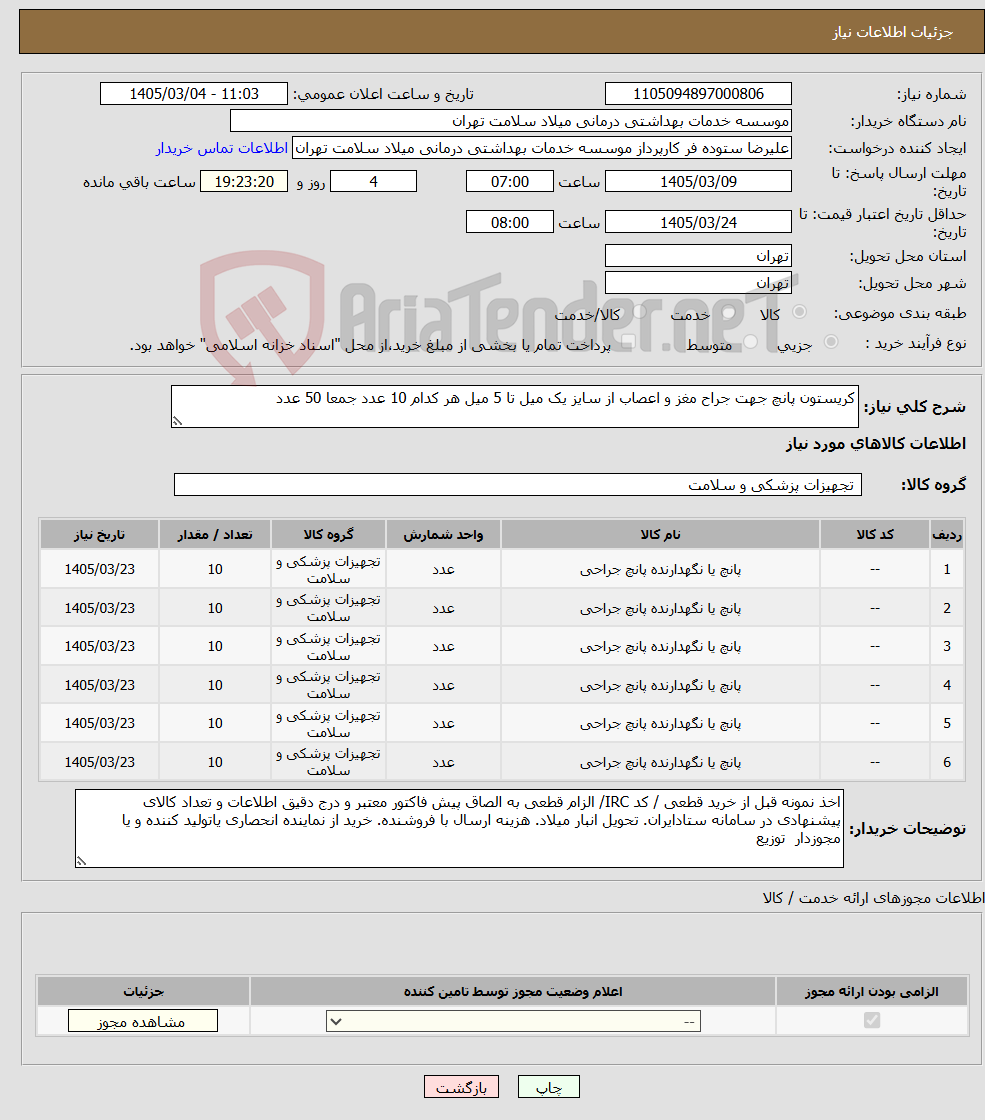Click the جزئیات اطلاعات نیاز page title
This screenshot has height=1120, width=985.
892,32
